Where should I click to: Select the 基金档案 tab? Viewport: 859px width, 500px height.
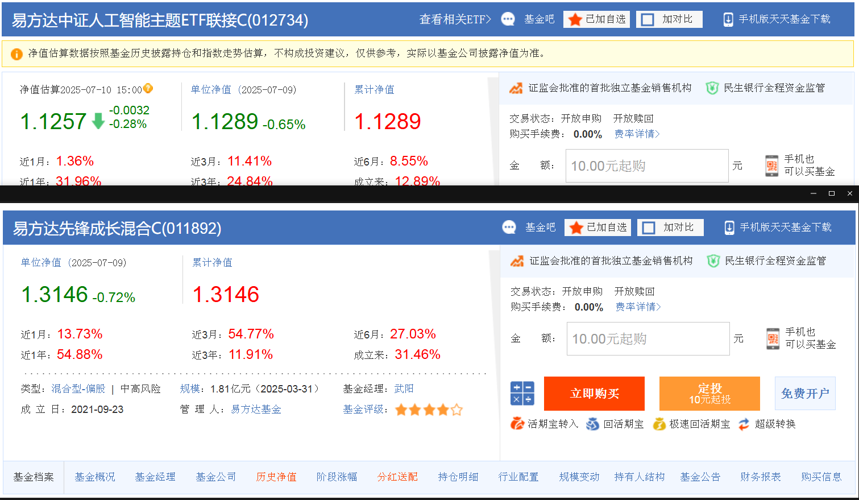(x=33, y=477)
